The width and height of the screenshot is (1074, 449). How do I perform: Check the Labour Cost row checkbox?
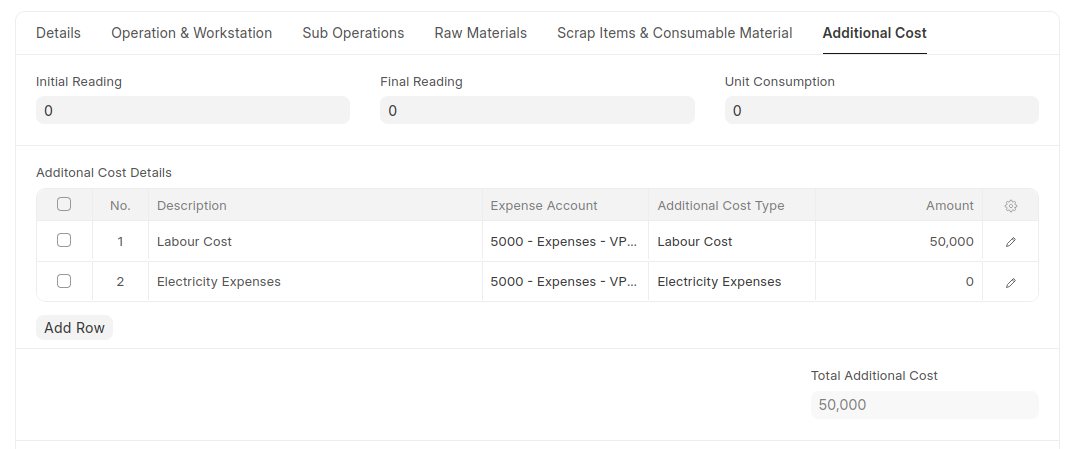coord(64,240)
